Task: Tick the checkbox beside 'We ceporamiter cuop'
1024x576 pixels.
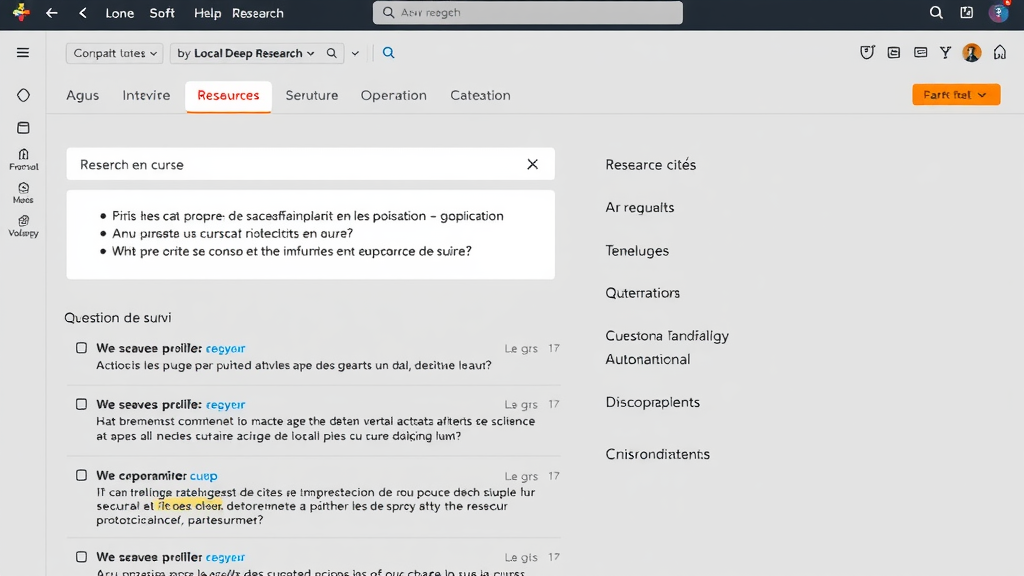Action: coord(81,475)
